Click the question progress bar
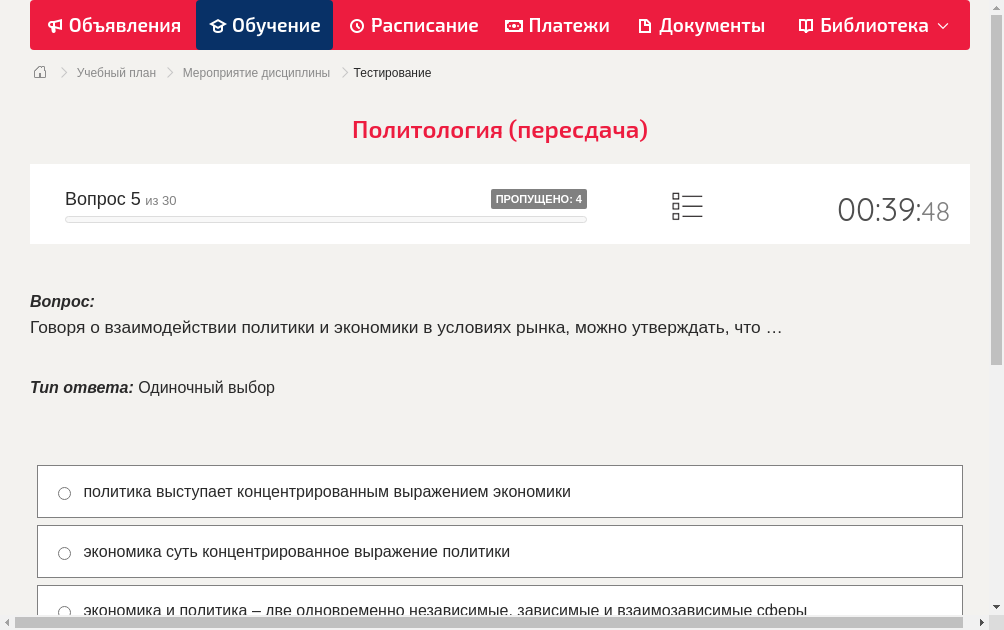This screenshot has height=630, width=1004. coord(325,219)
